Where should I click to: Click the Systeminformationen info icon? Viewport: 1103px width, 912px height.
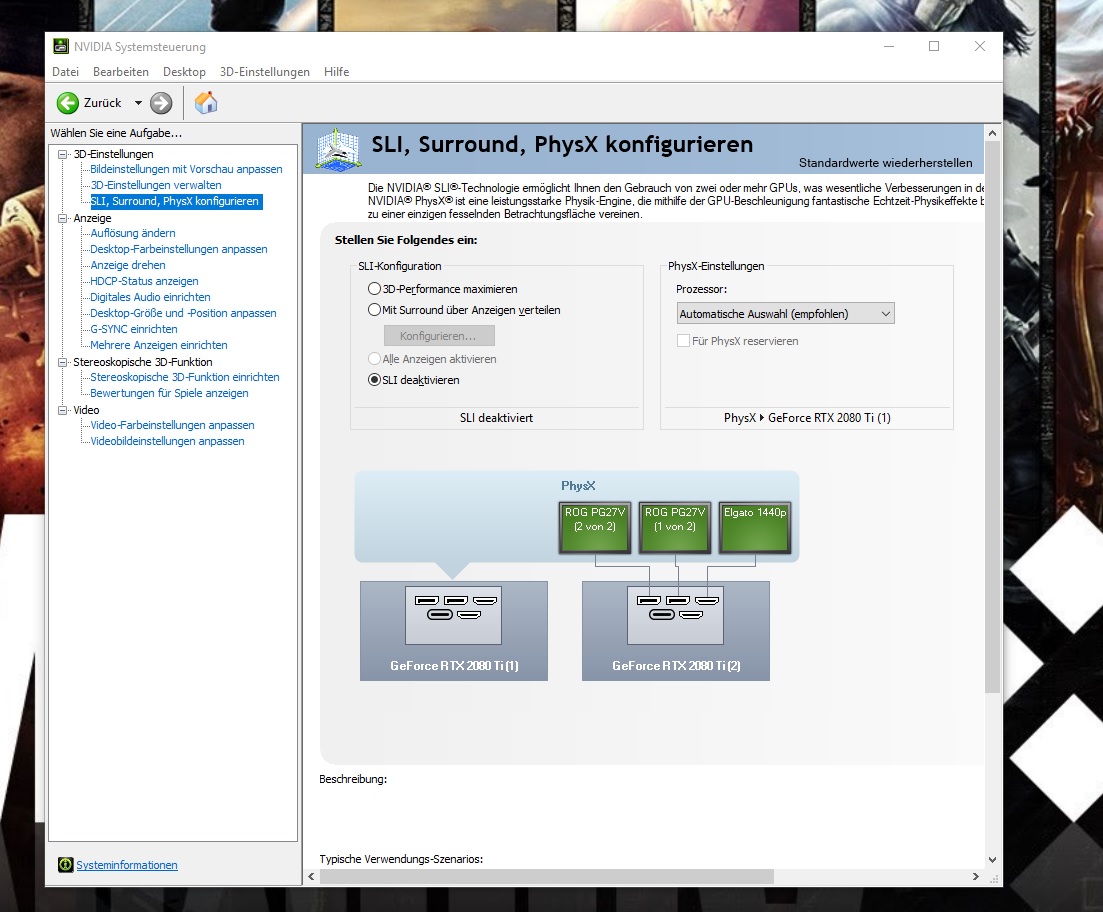65,865
